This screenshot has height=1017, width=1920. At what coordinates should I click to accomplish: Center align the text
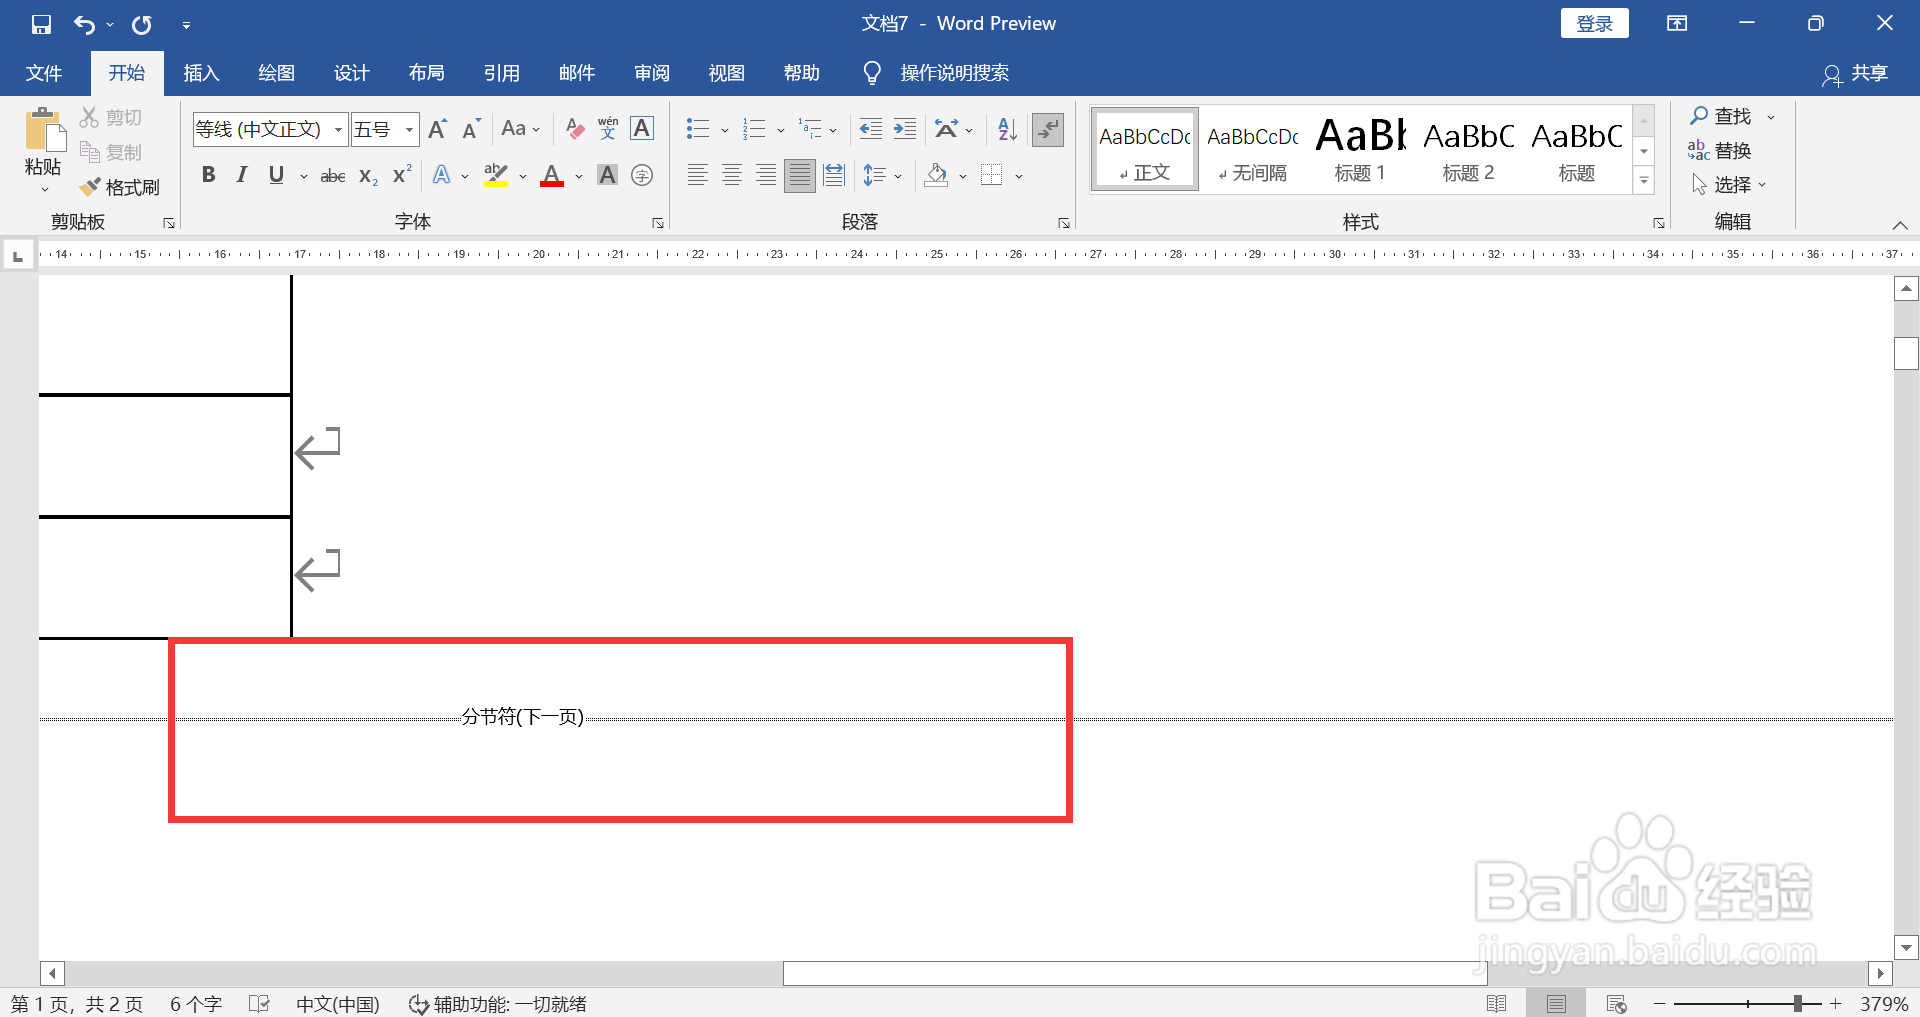(x=732, y=175)
